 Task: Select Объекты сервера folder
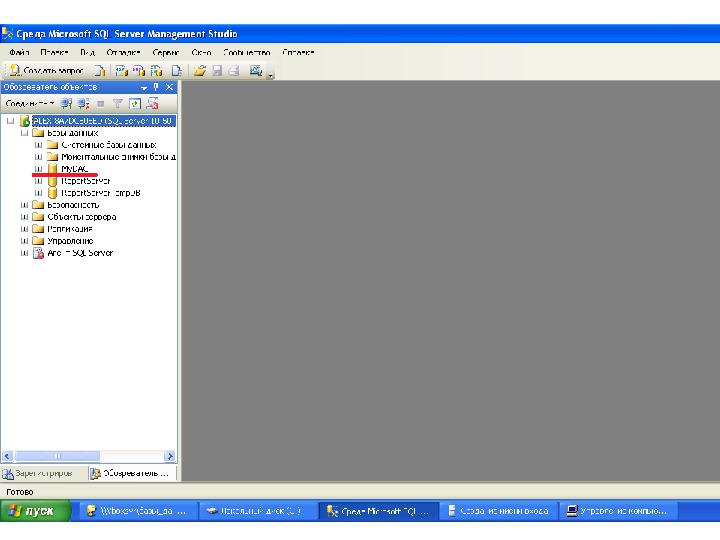tap(82, 217)
